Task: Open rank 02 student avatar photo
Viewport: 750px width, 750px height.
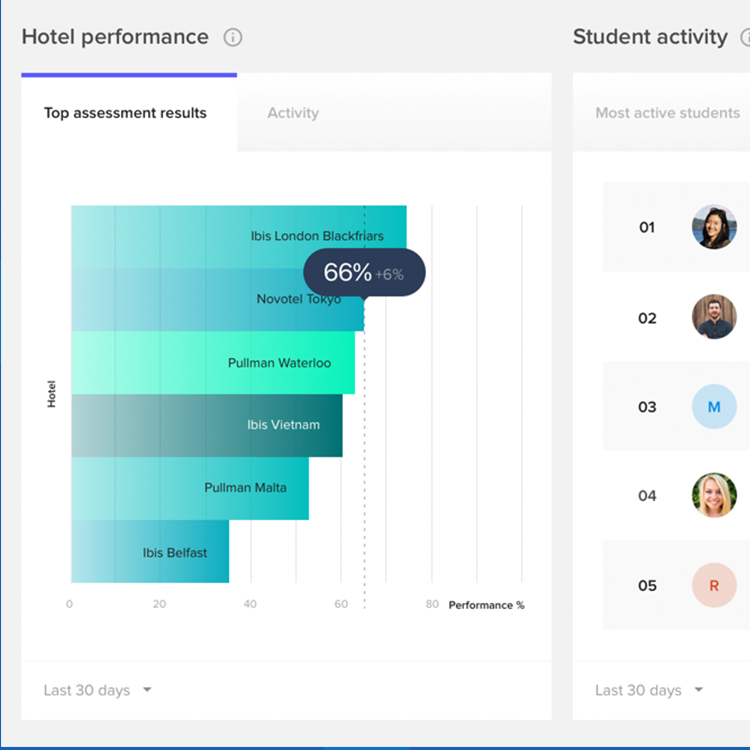Action: (714, 317)
